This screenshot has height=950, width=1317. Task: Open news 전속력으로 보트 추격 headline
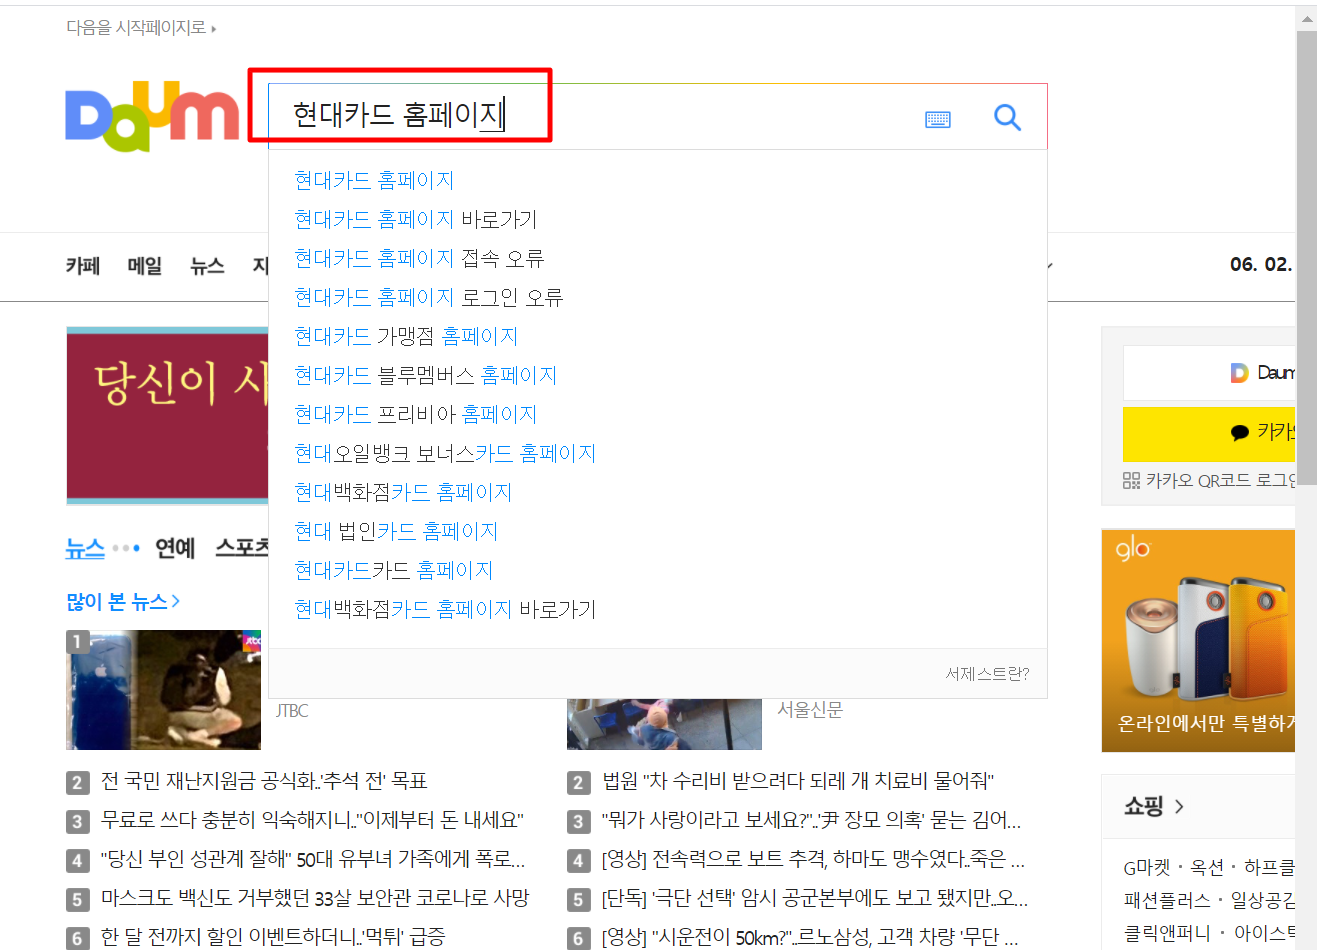(814, 859)
